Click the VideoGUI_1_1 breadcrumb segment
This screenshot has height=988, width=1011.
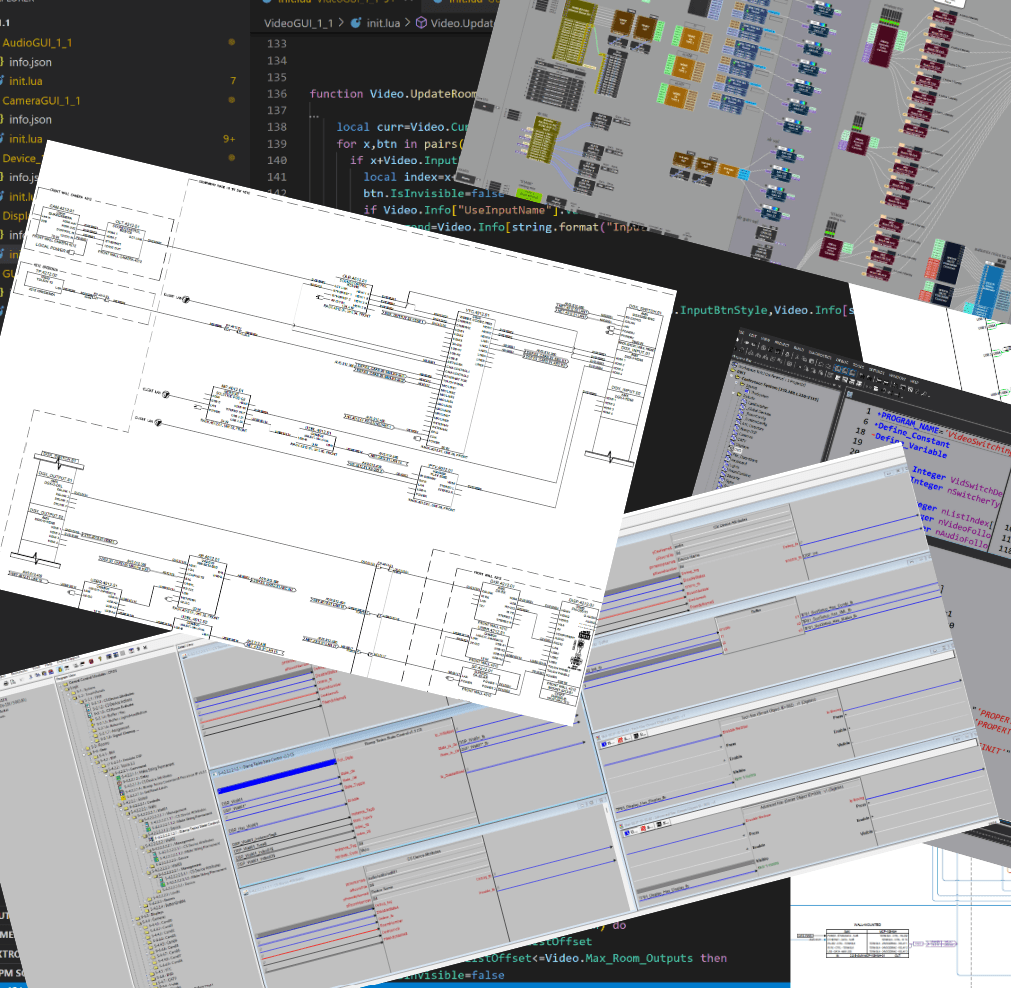click(x=299, y=23)
